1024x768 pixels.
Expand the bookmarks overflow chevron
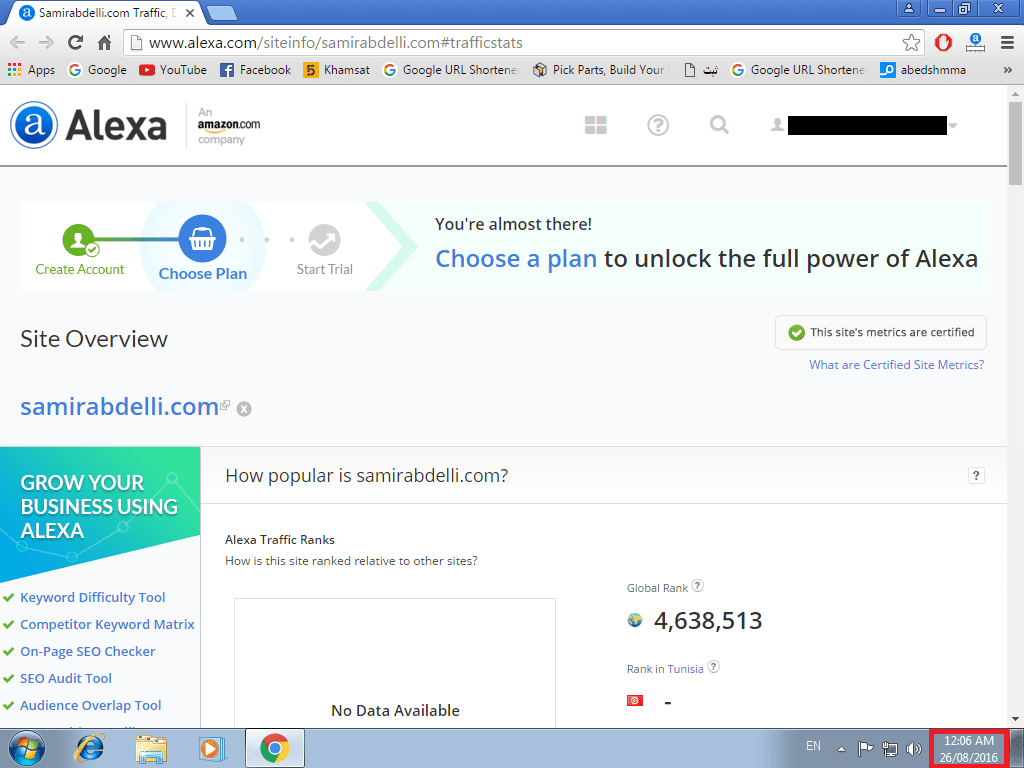[1008, 70]
